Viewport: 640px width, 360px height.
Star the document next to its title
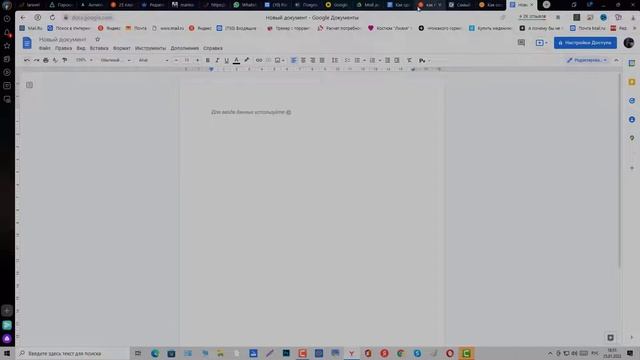click(98, 39)
